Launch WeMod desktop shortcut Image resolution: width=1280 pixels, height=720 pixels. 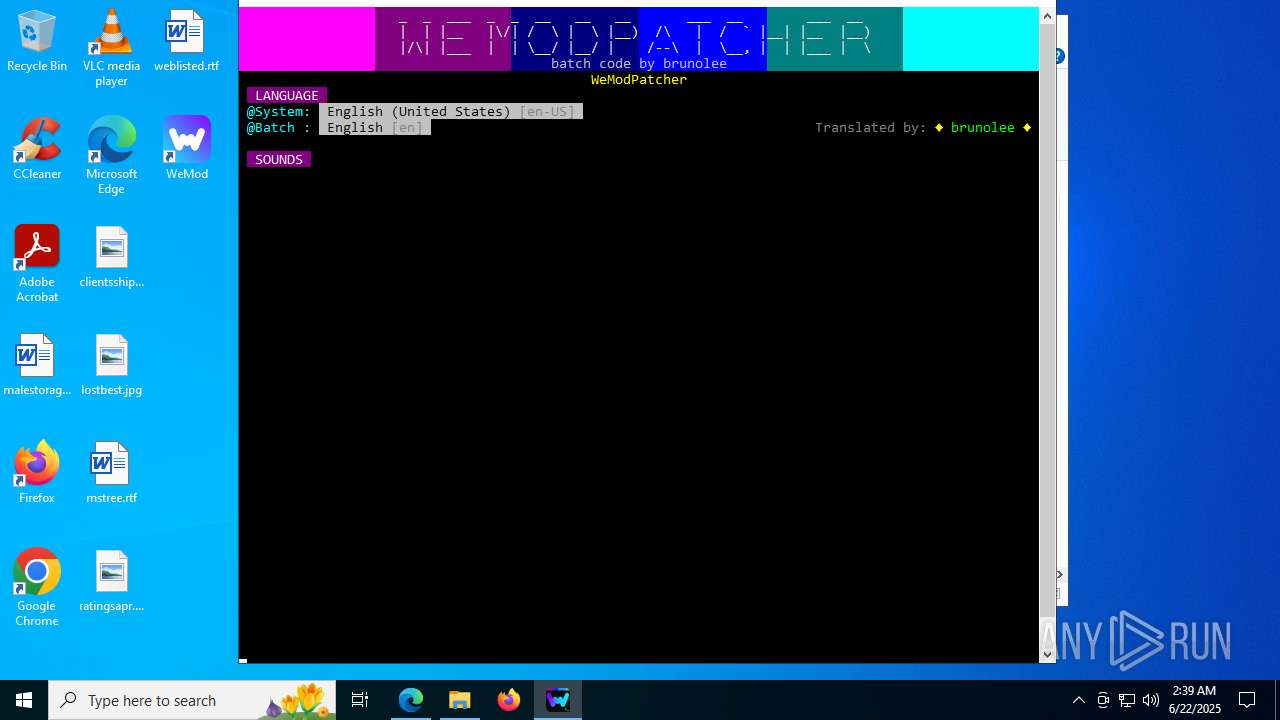point(187,150)
